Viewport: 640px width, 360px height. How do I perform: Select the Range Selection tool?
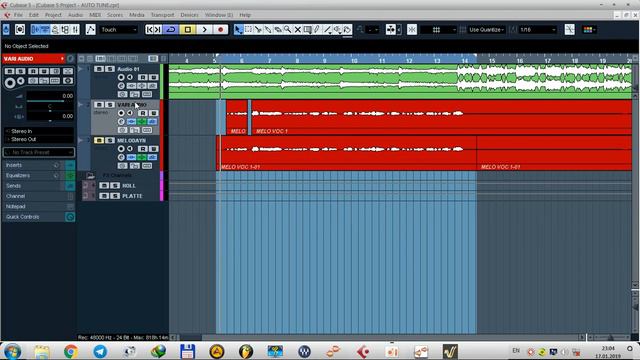pos(248,29)
